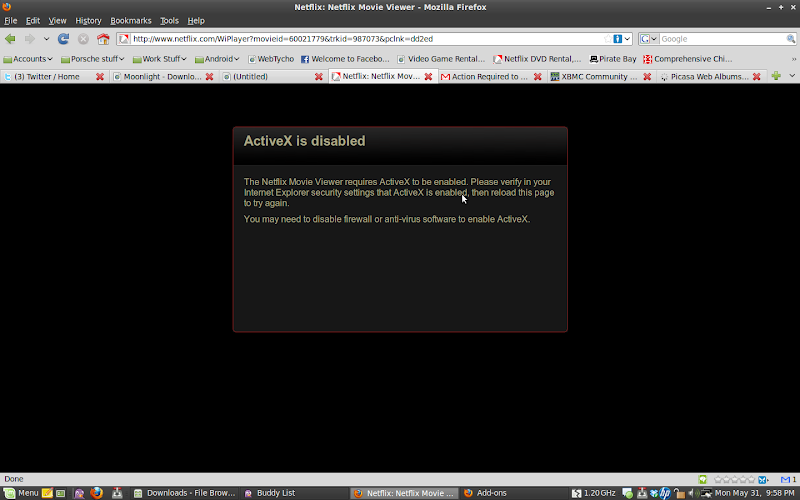Image resolution: width=800 pixels, height=500 pixels.
Task: Click inside the Google search box
Action: pos(722,39)
